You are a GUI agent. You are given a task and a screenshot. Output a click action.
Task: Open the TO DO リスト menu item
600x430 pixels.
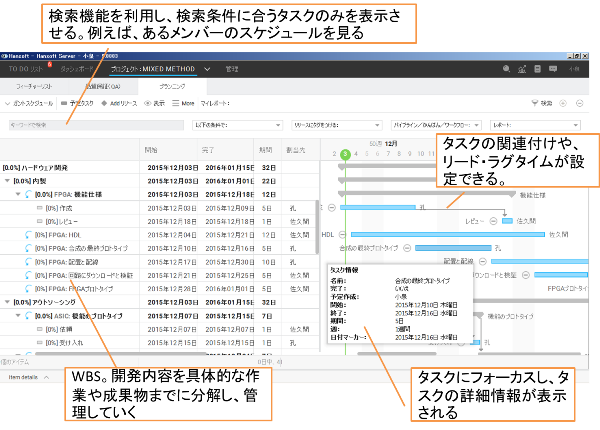pos(26,69)
